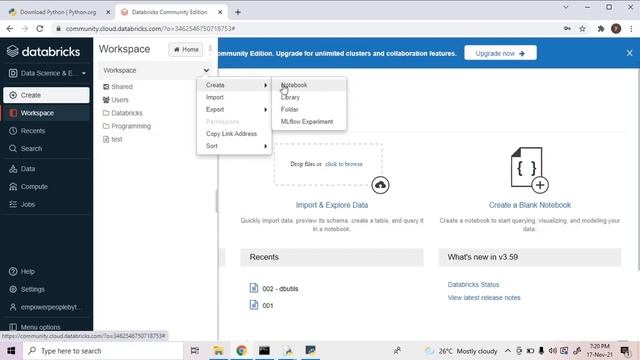Reload the page with the refresh icon
This screenshot has height=360, width=640.
[40, 29]
